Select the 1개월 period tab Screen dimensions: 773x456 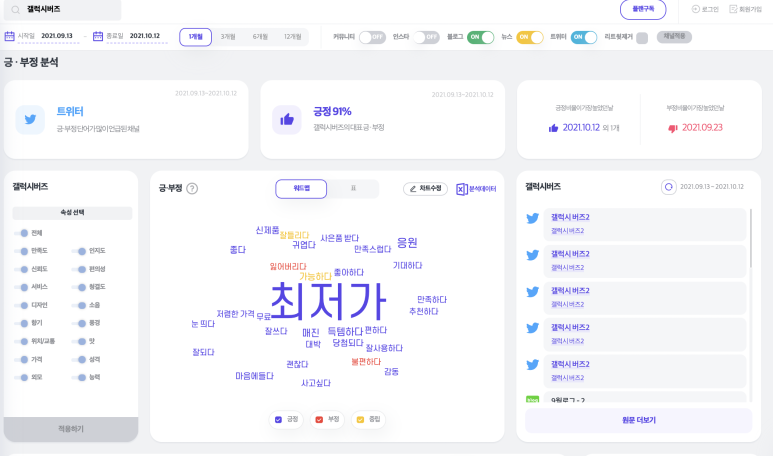196,37
